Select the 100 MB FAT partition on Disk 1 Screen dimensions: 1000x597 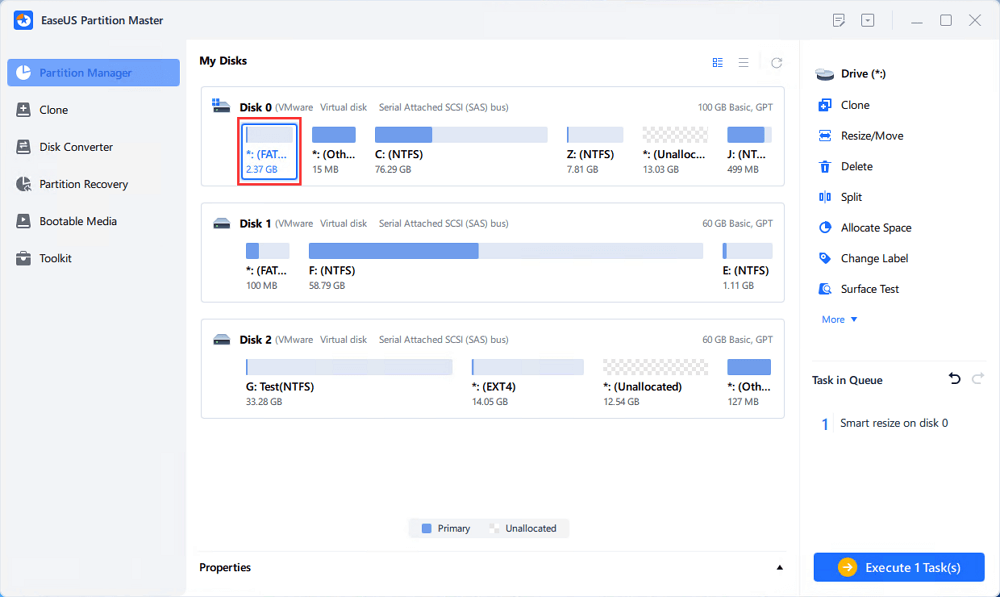point(267,267)
